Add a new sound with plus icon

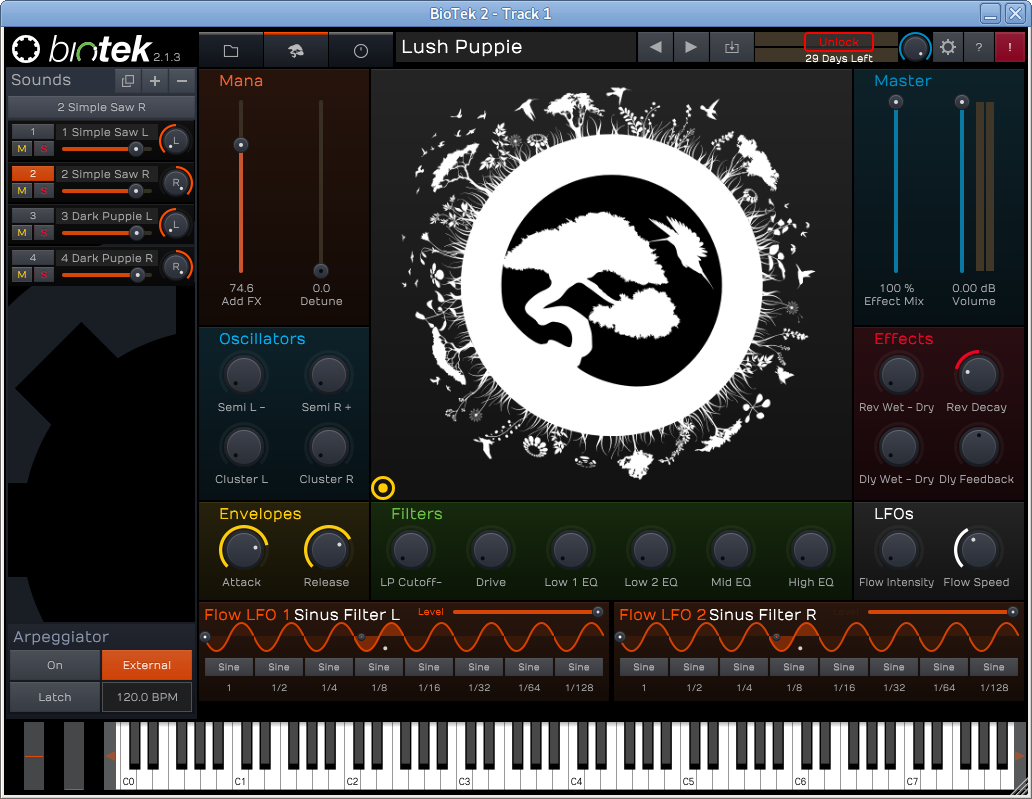click(x=155, y=81)
